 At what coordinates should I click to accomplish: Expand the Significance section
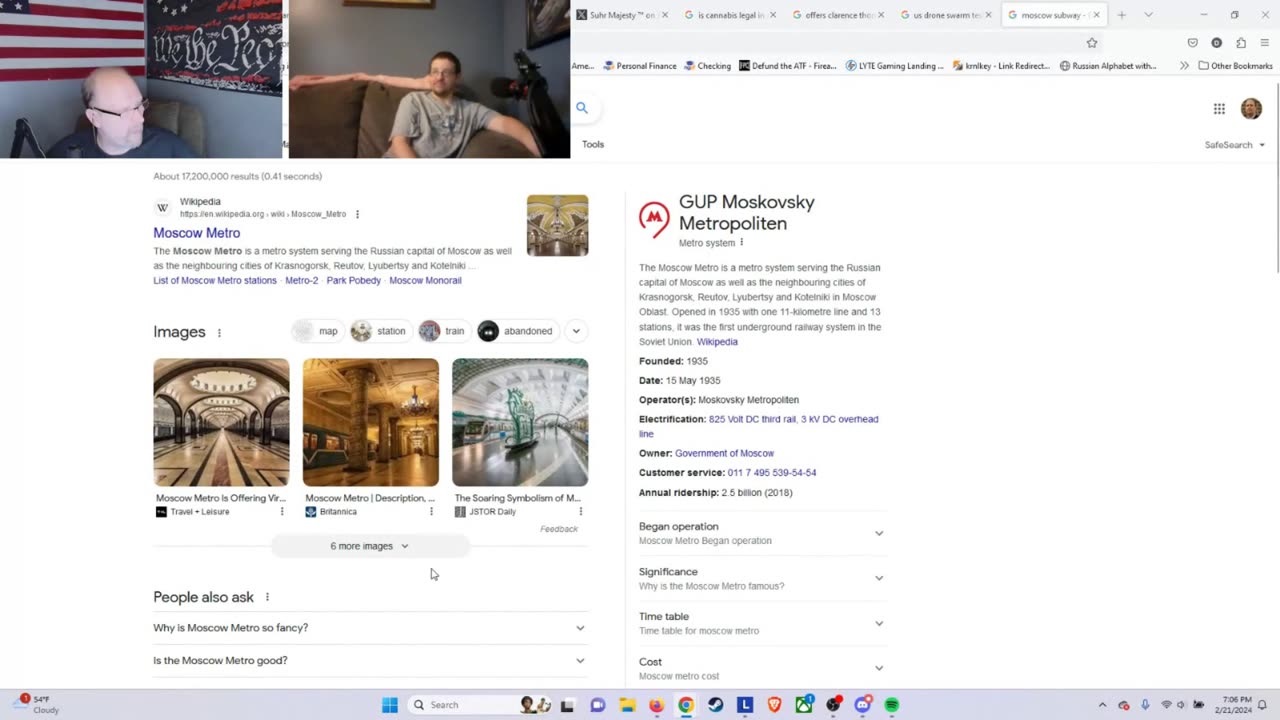762,578
